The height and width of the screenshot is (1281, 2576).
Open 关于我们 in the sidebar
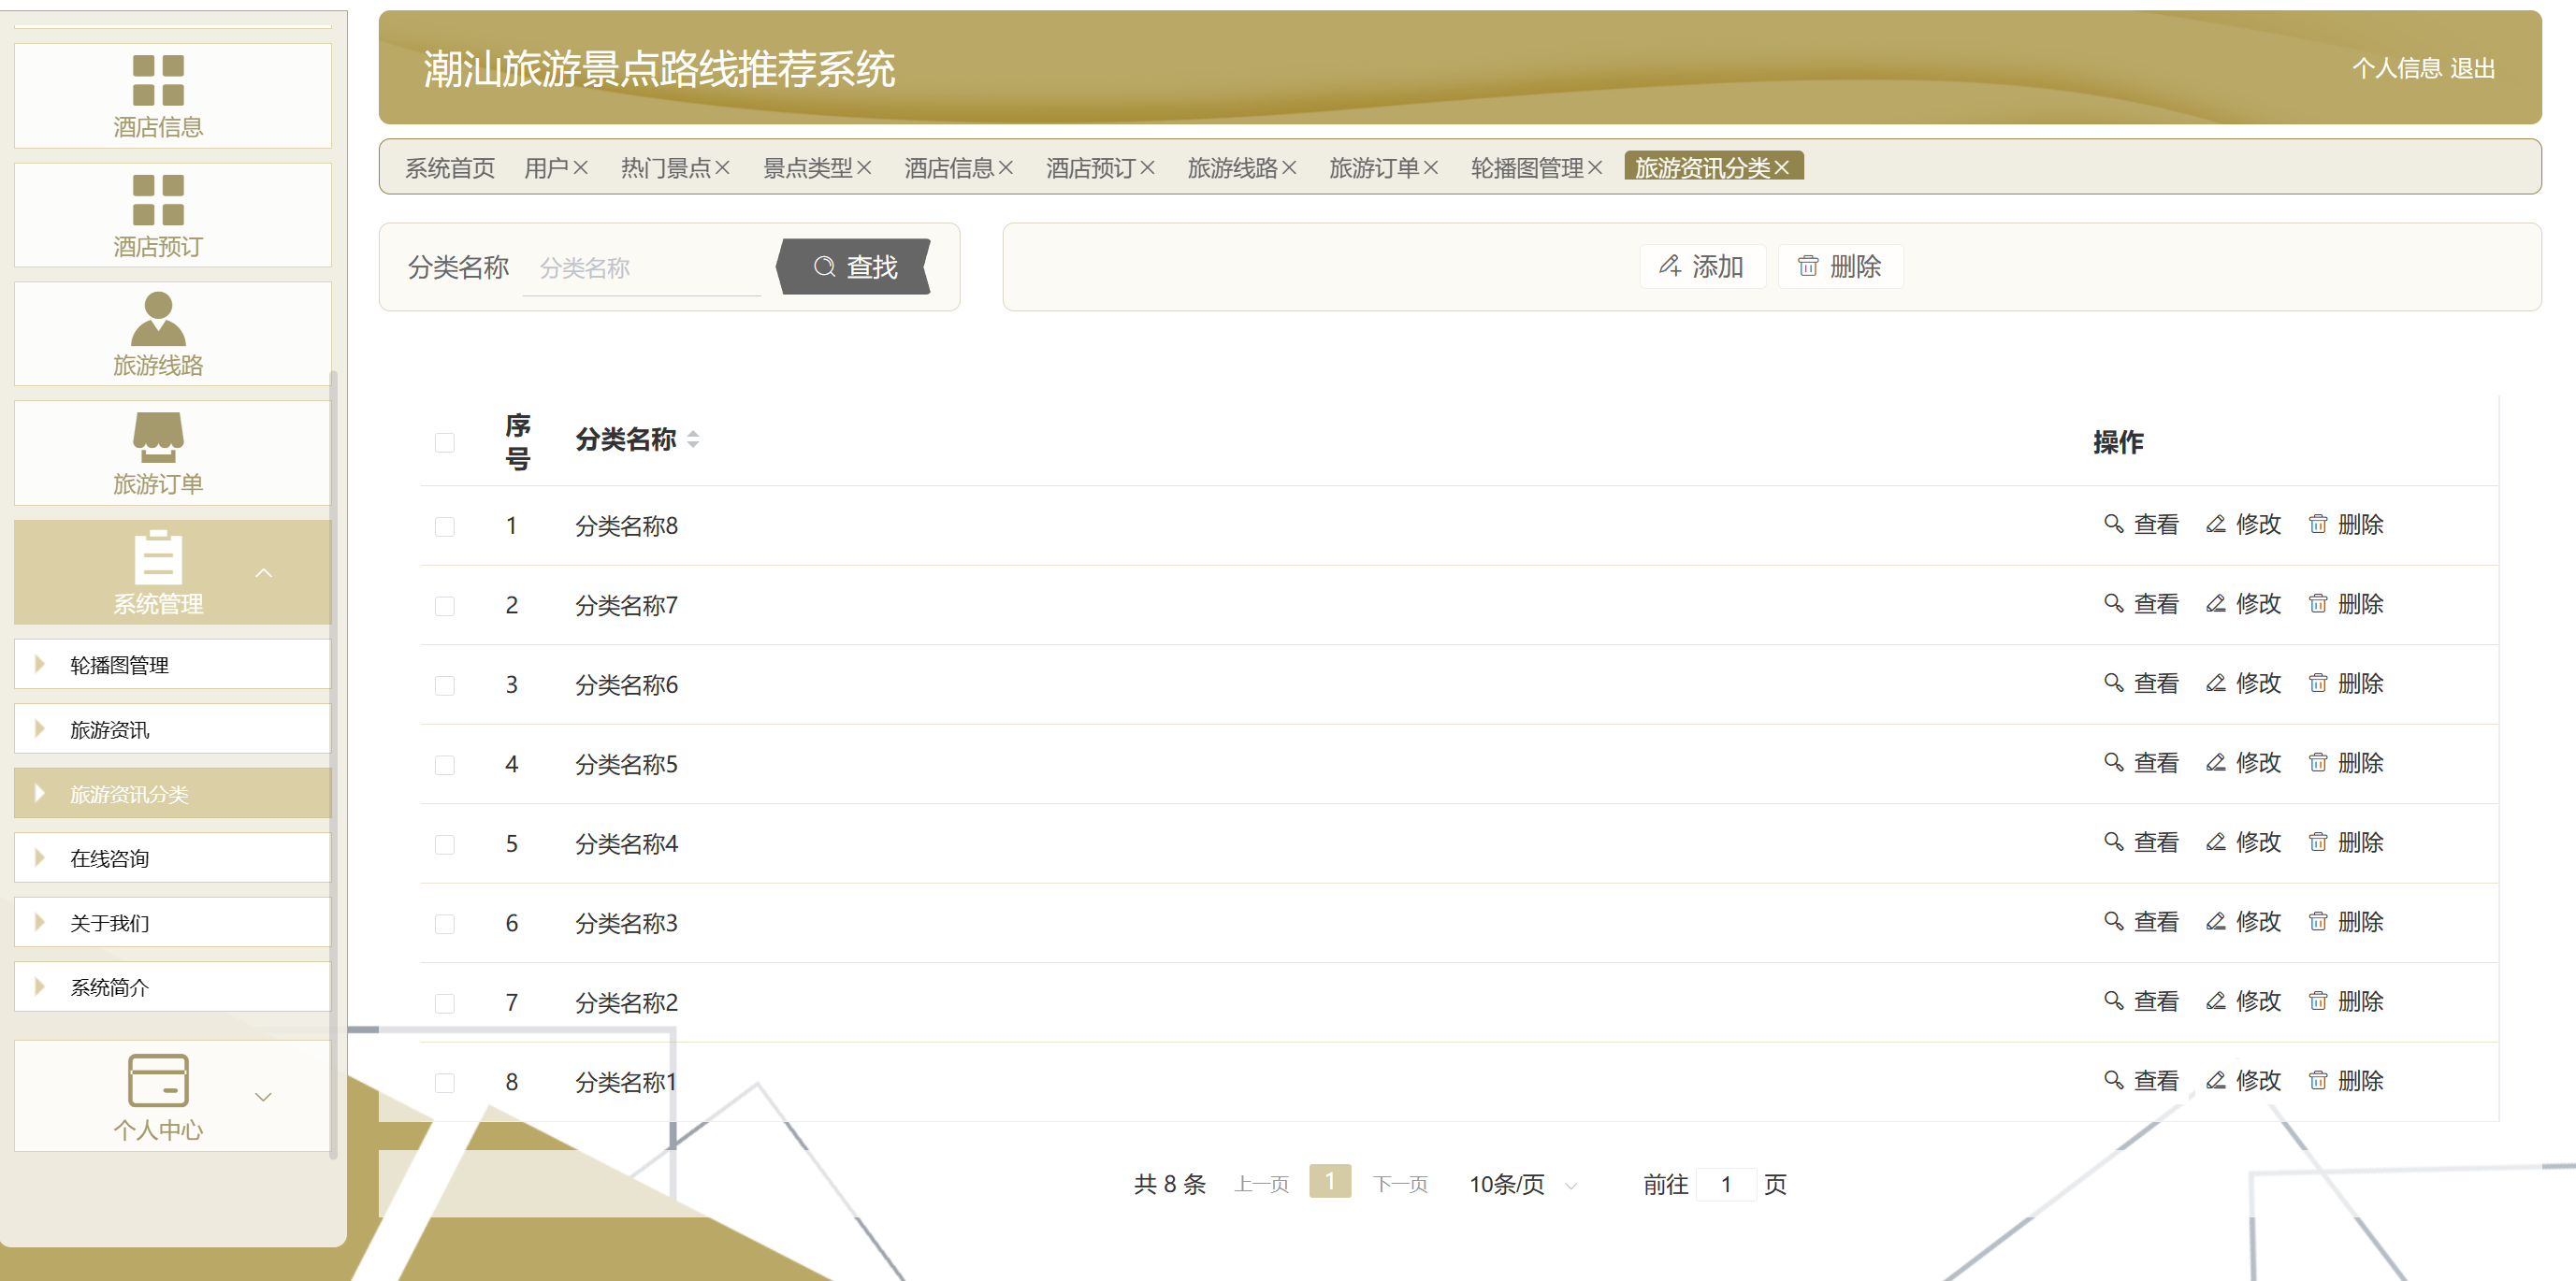172,923
